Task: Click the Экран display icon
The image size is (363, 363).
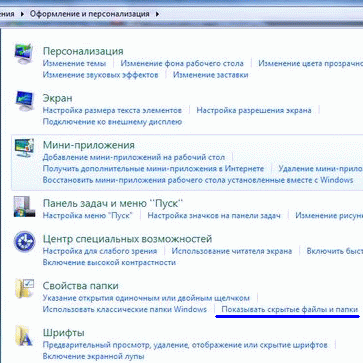Action: [x=24, y=101]
